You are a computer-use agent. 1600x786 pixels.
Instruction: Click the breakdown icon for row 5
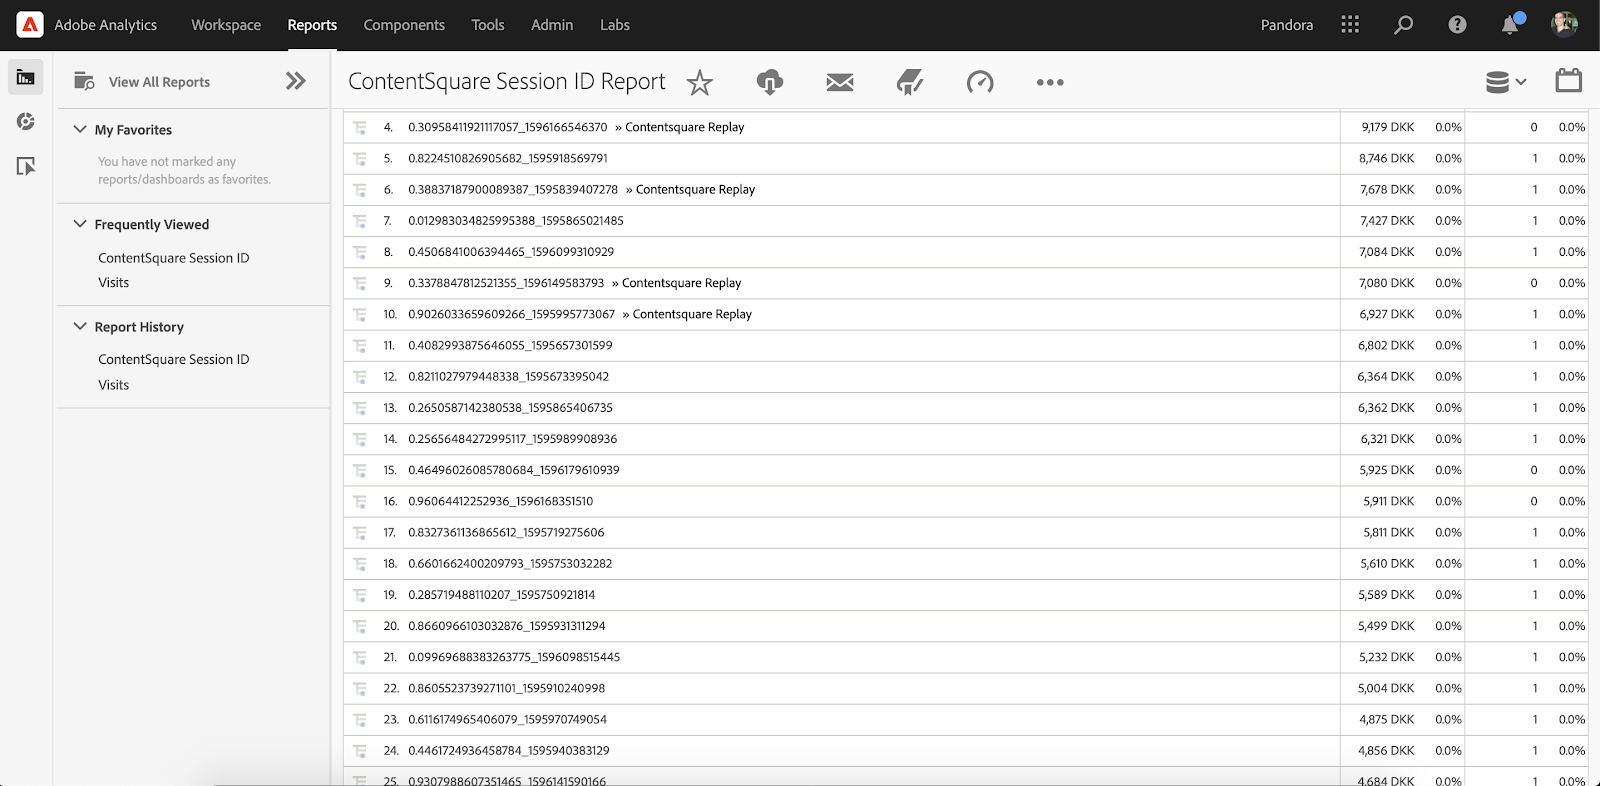pyautogui.click(x=360, y=158)
